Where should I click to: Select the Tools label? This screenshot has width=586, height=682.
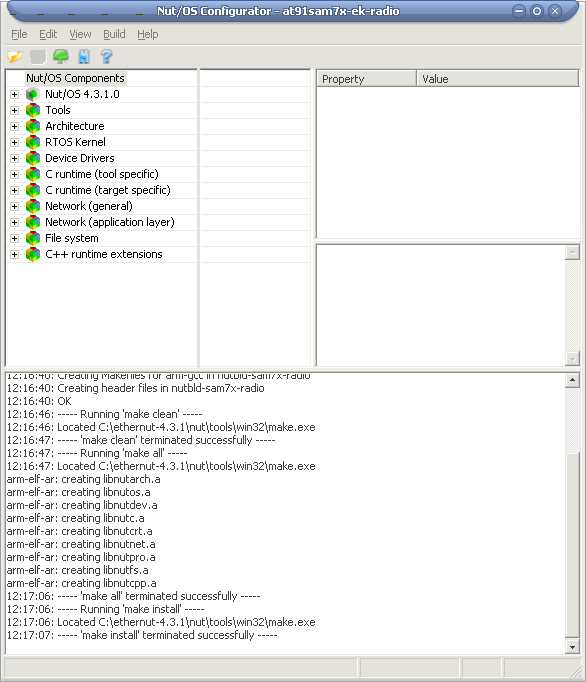pos(58,110)
